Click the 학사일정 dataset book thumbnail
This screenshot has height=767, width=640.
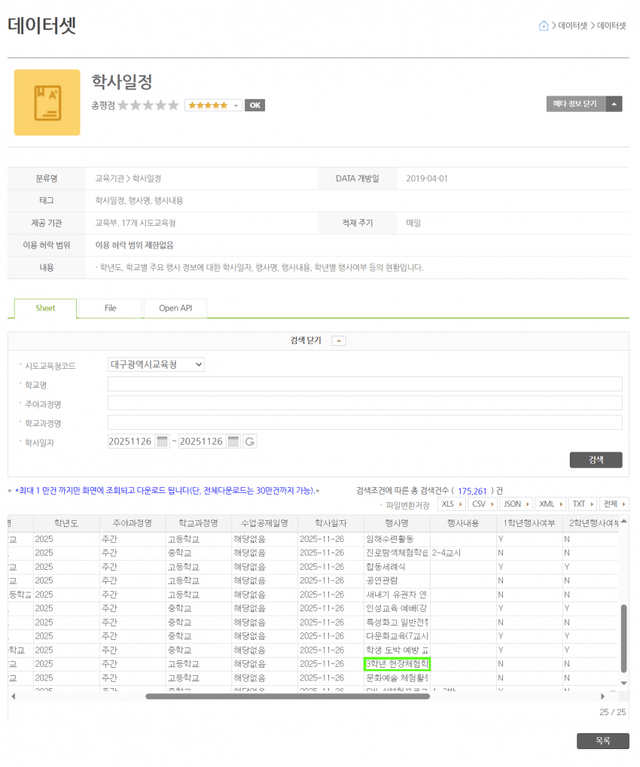pyautogui.click(x=47, y=102)
